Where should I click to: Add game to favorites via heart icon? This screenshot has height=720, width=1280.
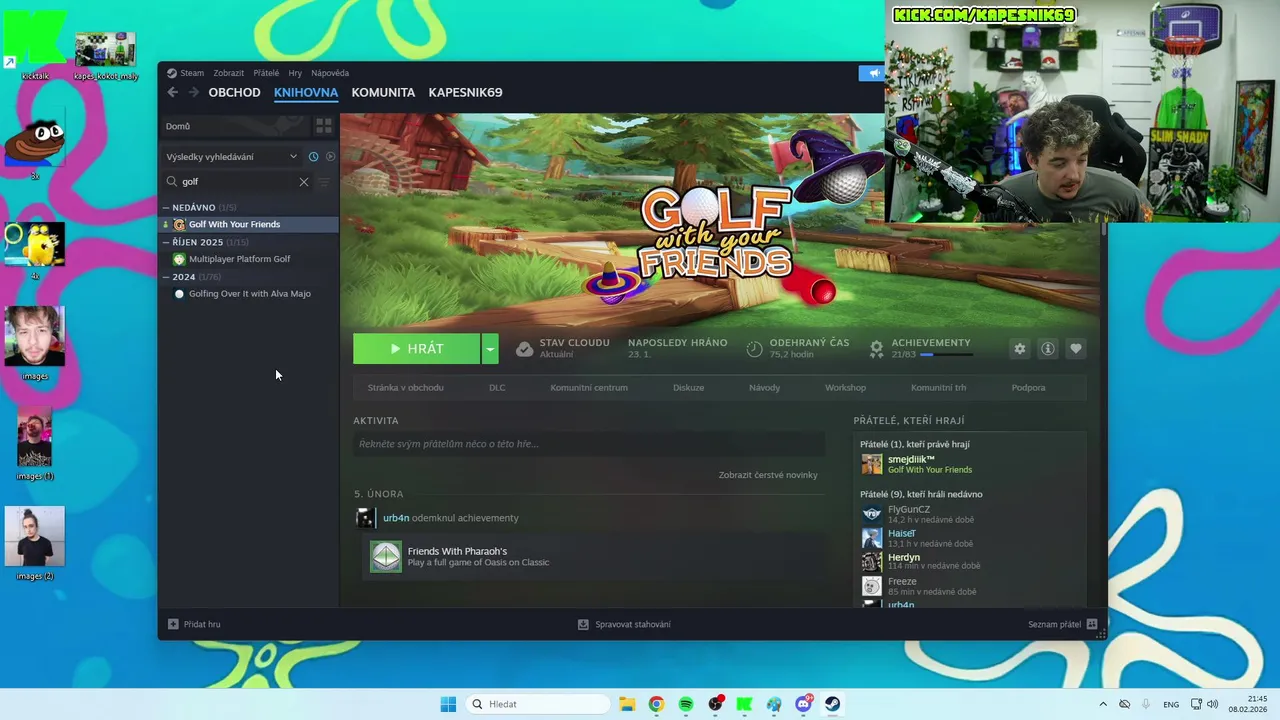coord(1075,348)
